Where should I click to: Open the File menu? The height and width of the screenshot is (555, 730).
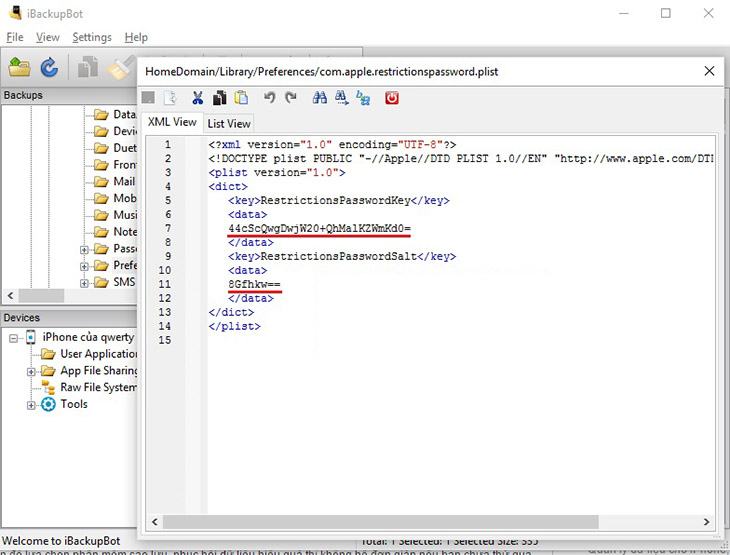click(15, 37)
